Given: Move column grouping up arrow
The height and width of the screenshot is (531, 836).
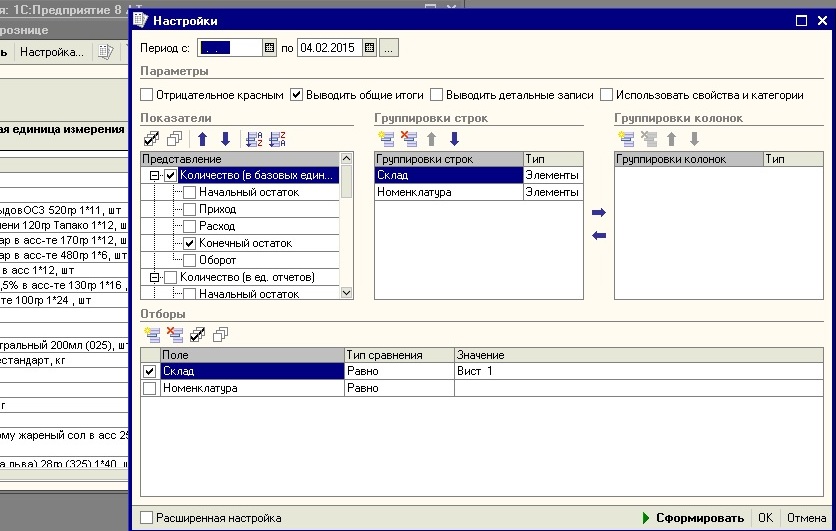Looking at the screenshot, I should [671, 139].
